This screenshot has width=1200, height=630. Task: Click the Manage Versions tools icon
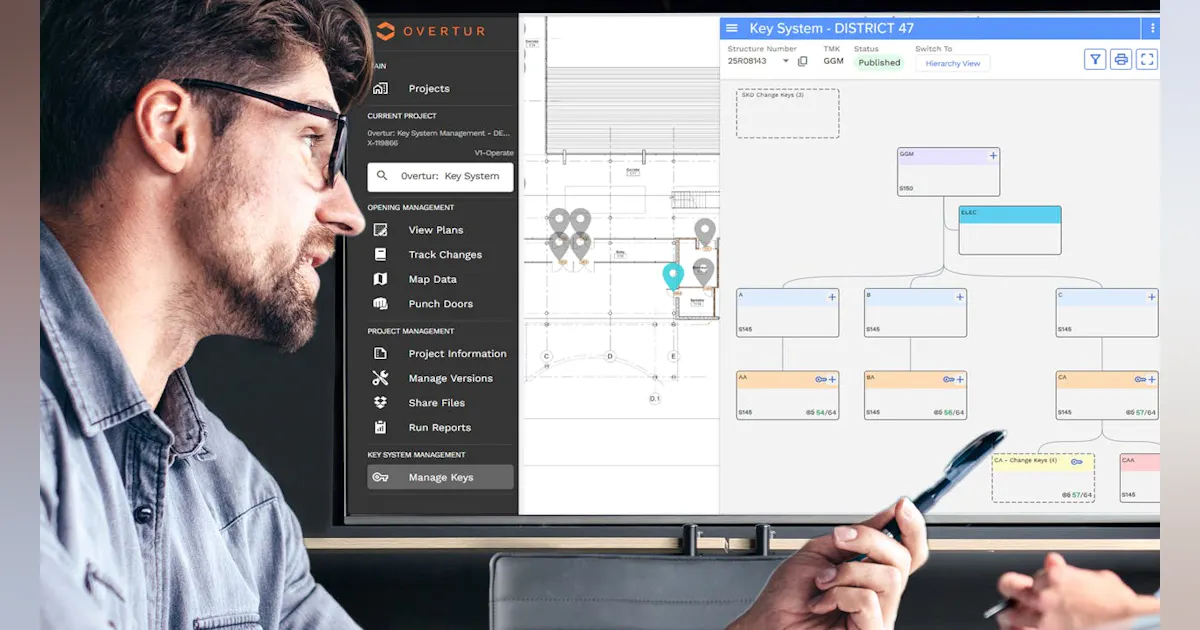(x=380, y=378)
